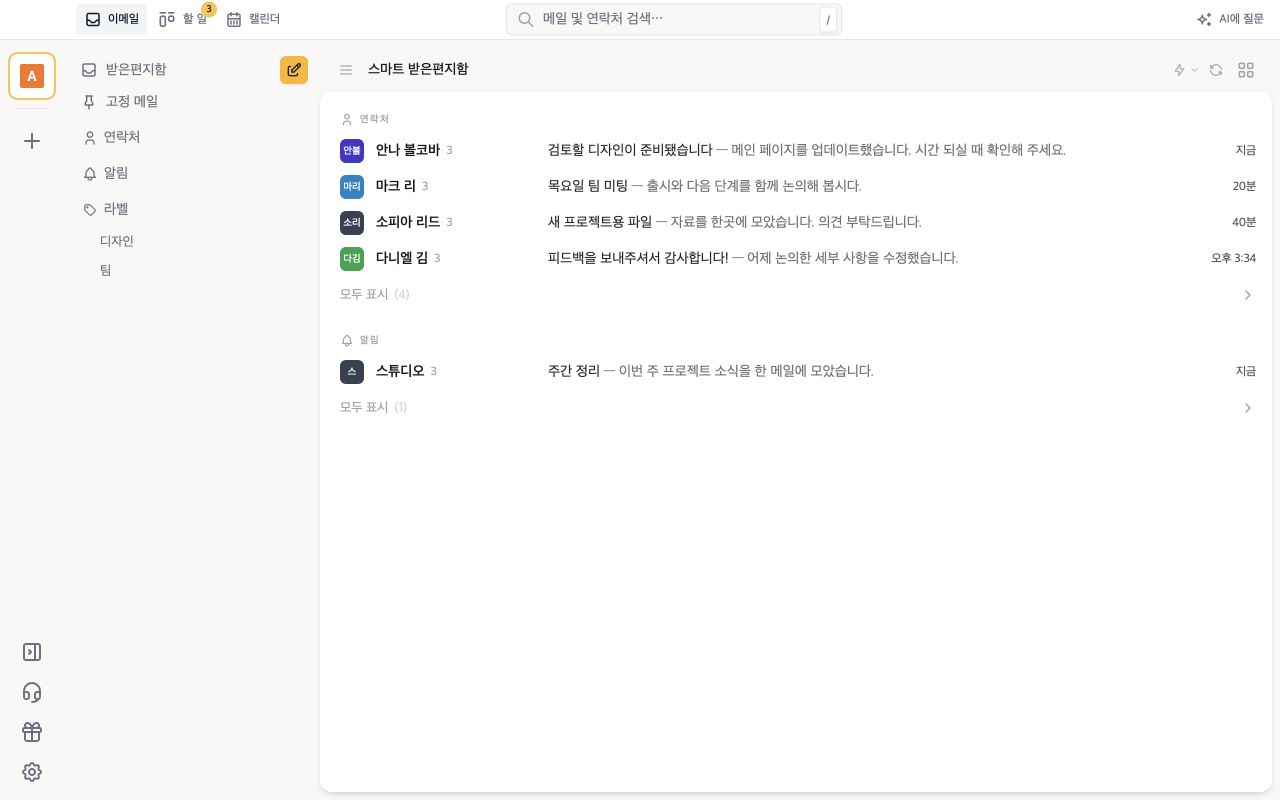Open the email 새 프로젝트용 파일

pos(798,222)
